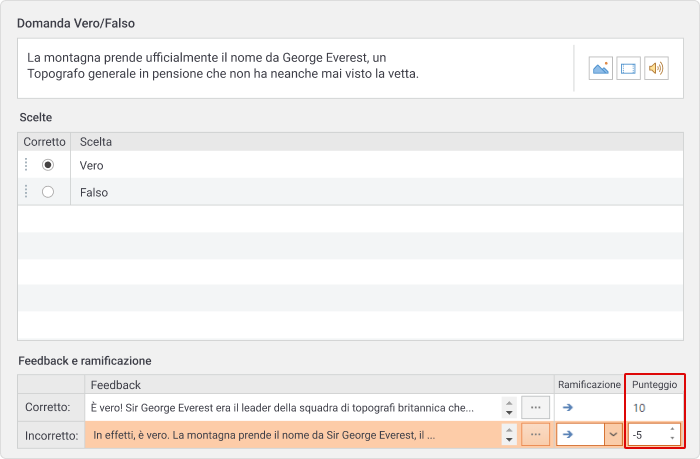Decrease the Incorretto punteggio value
This screenshot has height=459, width=700.
point(672,438)
